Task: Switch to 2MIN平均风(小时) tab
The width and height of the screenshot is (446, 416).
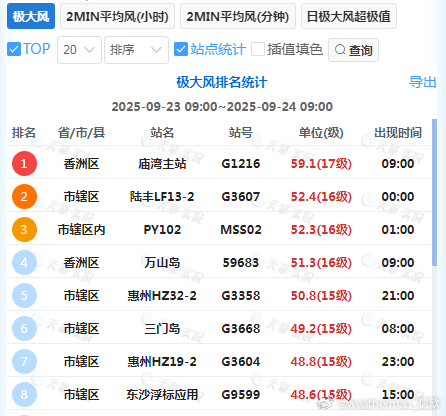Action: tap(117, 16)
